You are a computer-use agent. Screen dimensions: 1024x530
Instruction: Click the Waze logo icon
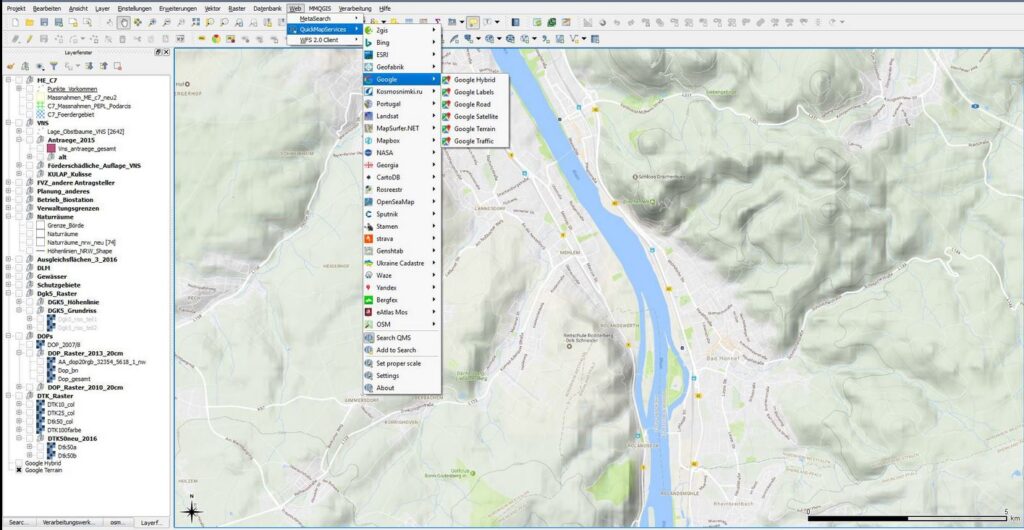coord(370,275)
